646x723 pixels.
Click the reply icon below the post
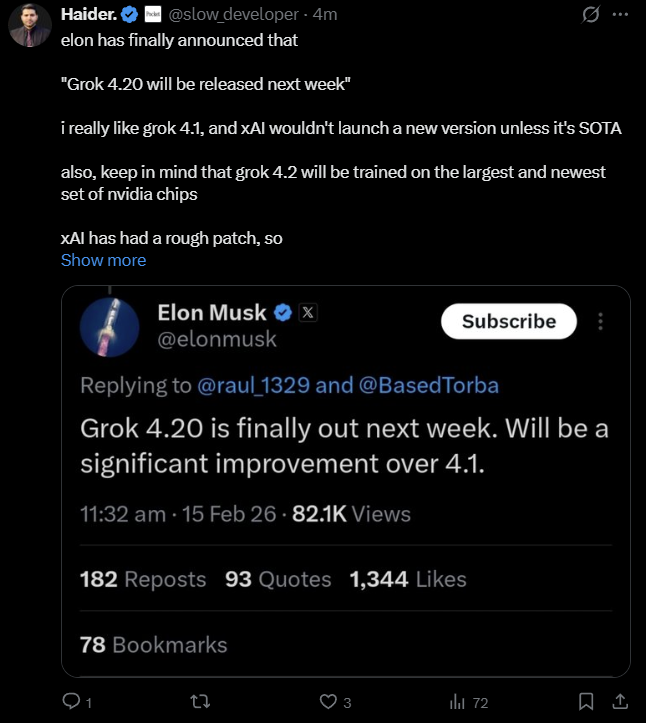click(71, 702)
